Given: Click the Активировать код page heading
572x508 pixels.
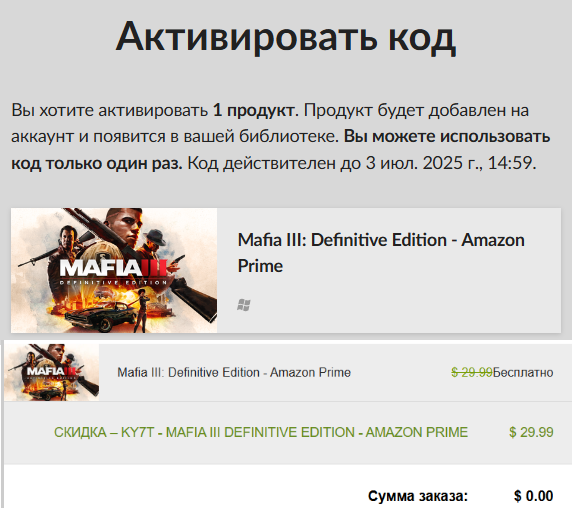Looking at the screenshot, I should point(286,37).
